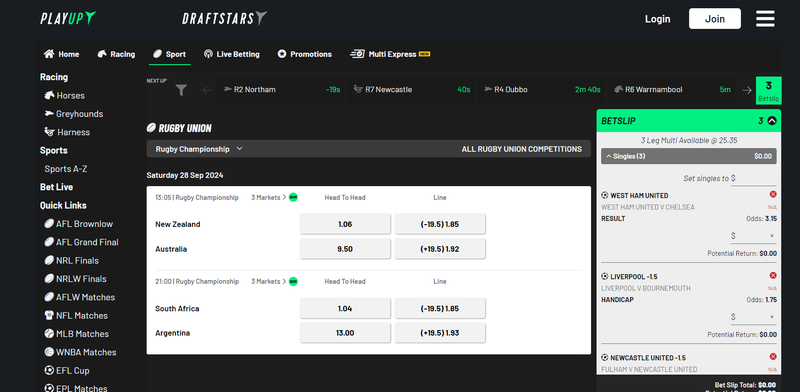Clear the Liverpool -1.5 stake amount
The width and height of the screenshot is (800, 392).
coord(772,317)
